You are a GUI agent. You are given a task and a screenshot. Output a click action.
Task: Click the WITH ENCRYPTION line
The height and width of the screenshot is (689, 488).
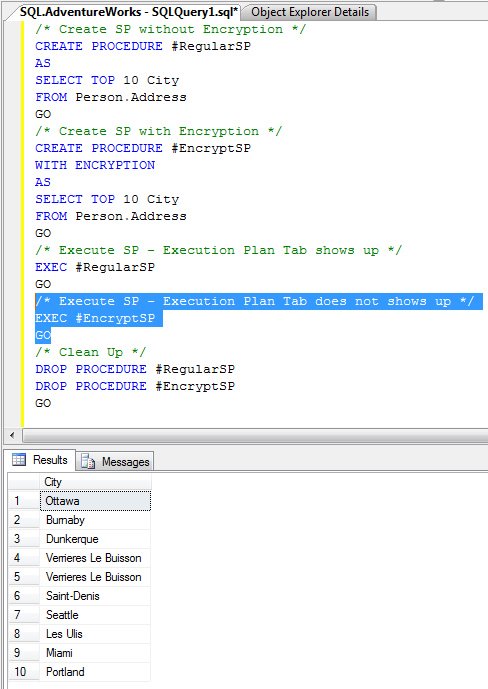pyautogui.click(x=95, y=165)
